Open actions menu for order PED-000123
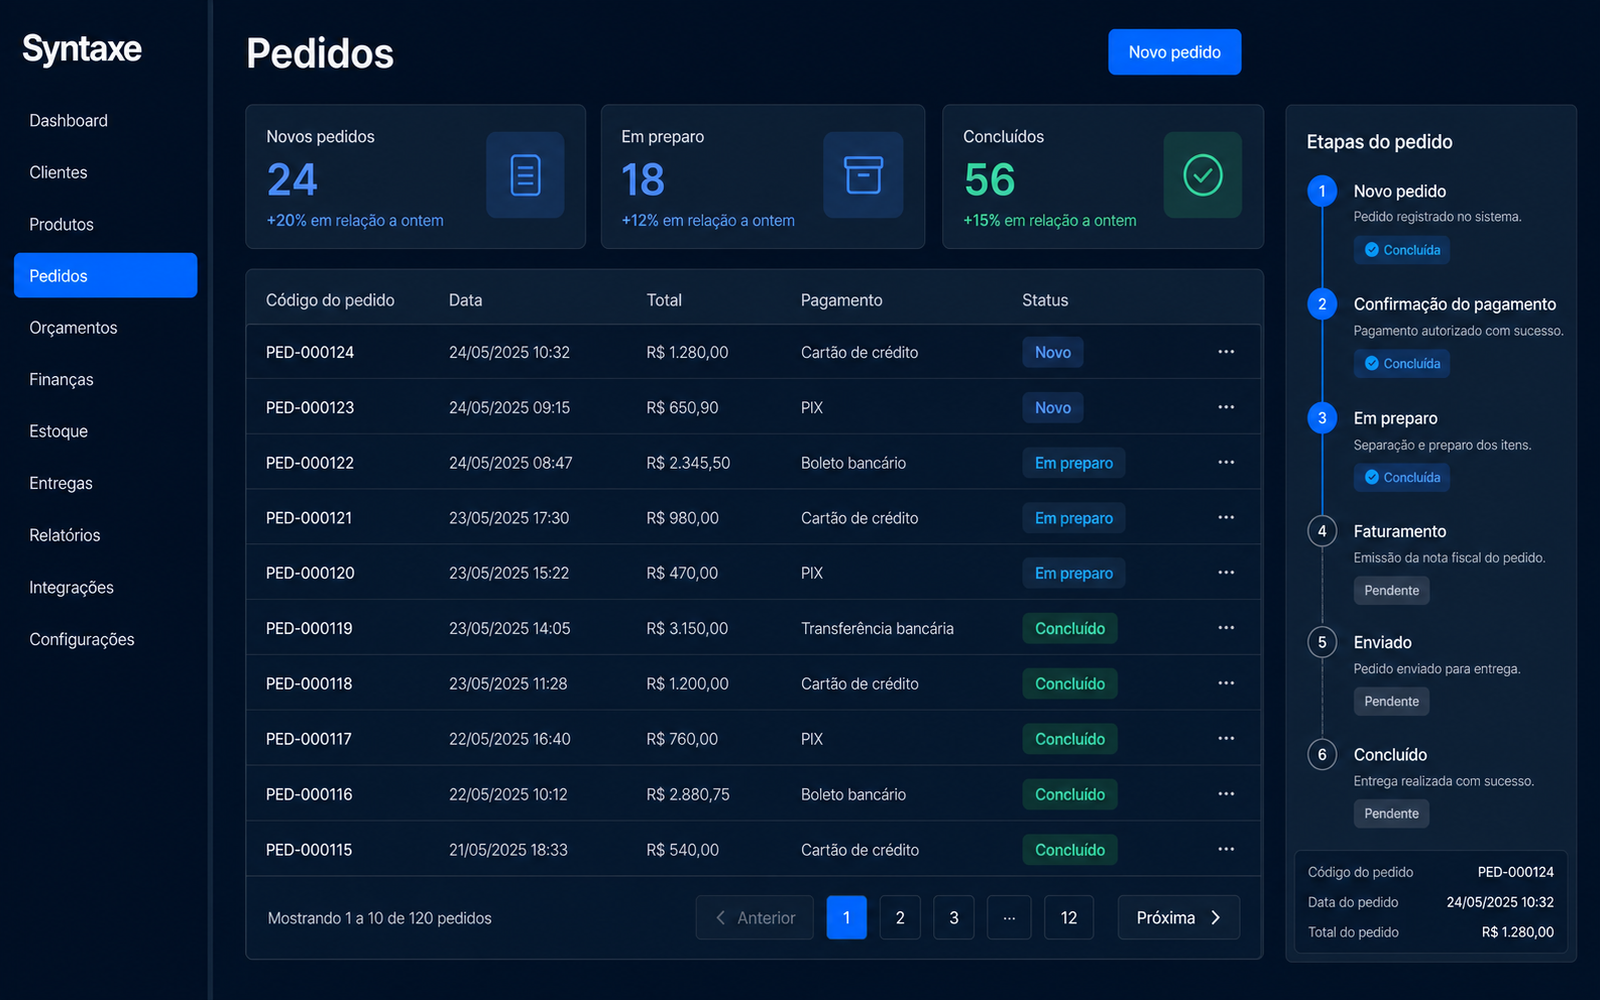Screen dimensions: 1600x1000 click(x=1226, y=407)
